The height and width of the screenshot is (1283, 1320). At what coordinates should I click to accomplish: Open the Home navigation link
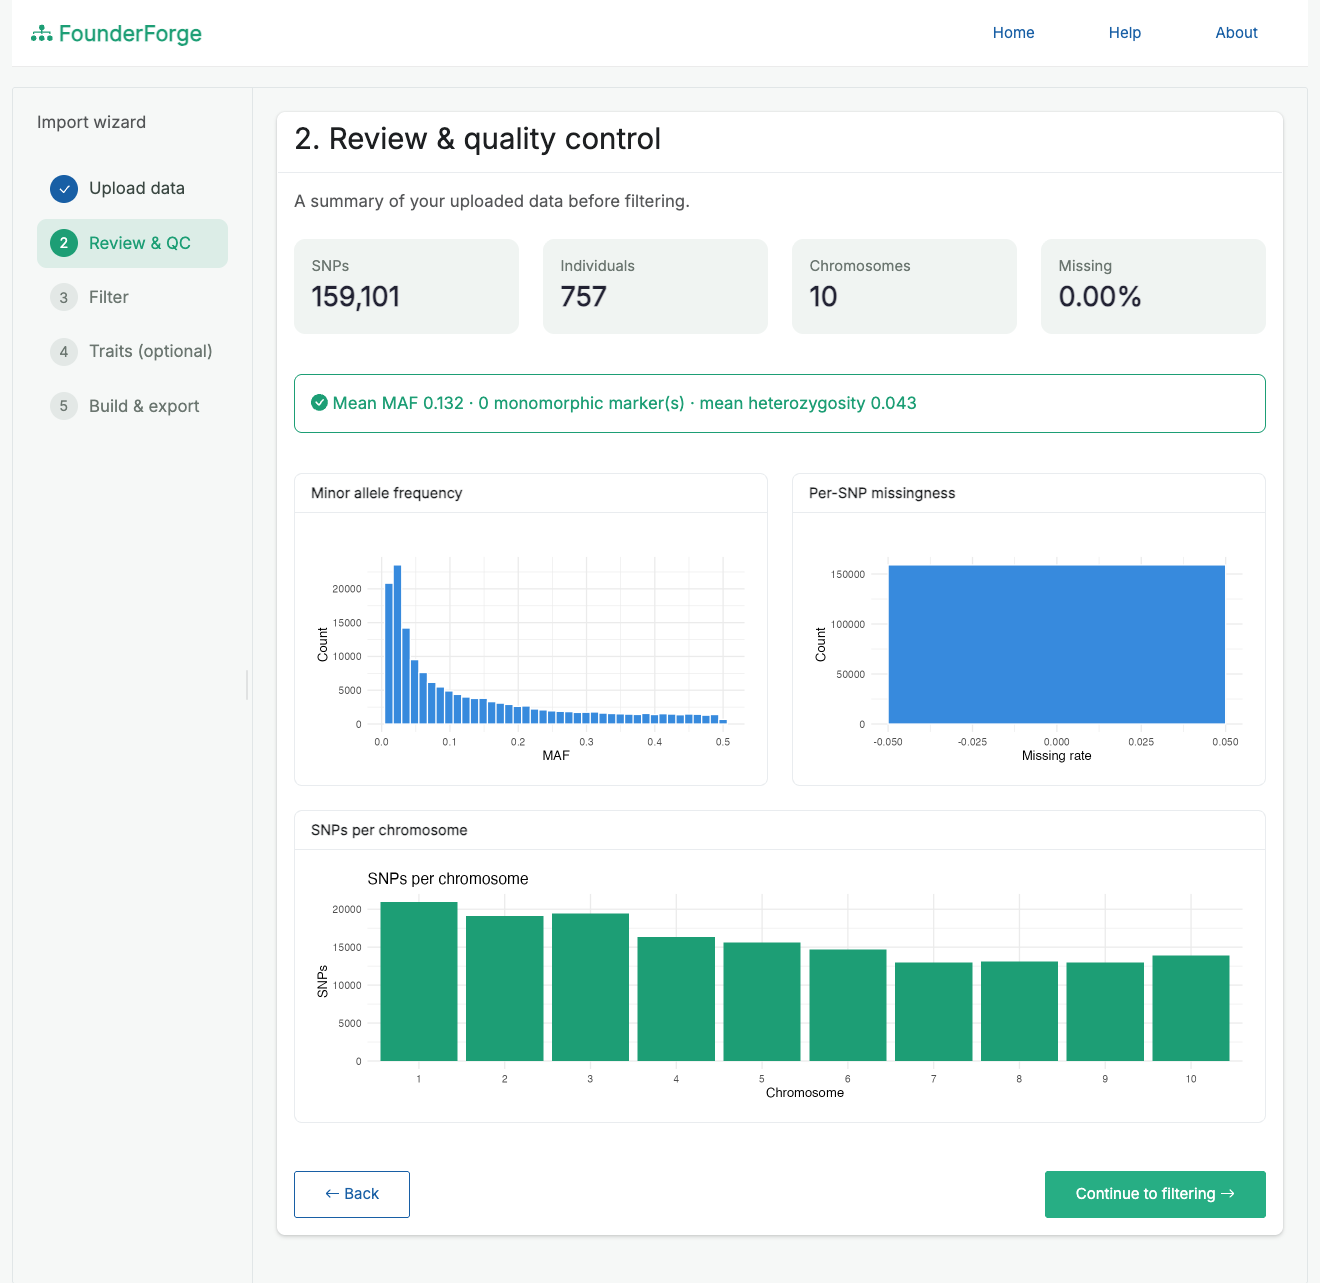pos(1013,33)
